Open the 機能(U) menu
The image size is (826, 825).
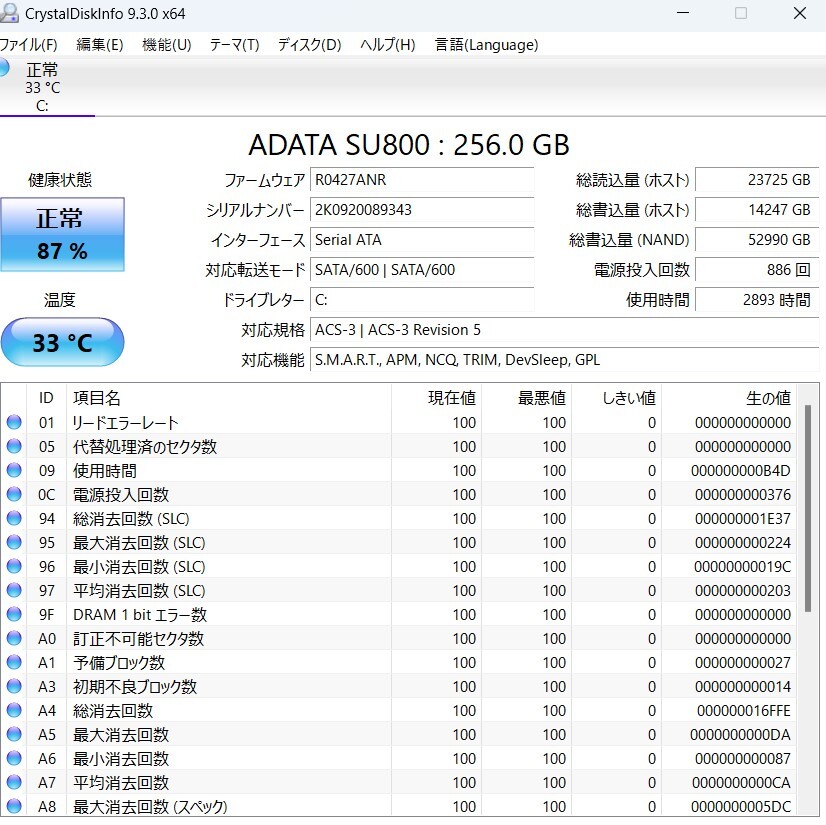pos(166,45)
